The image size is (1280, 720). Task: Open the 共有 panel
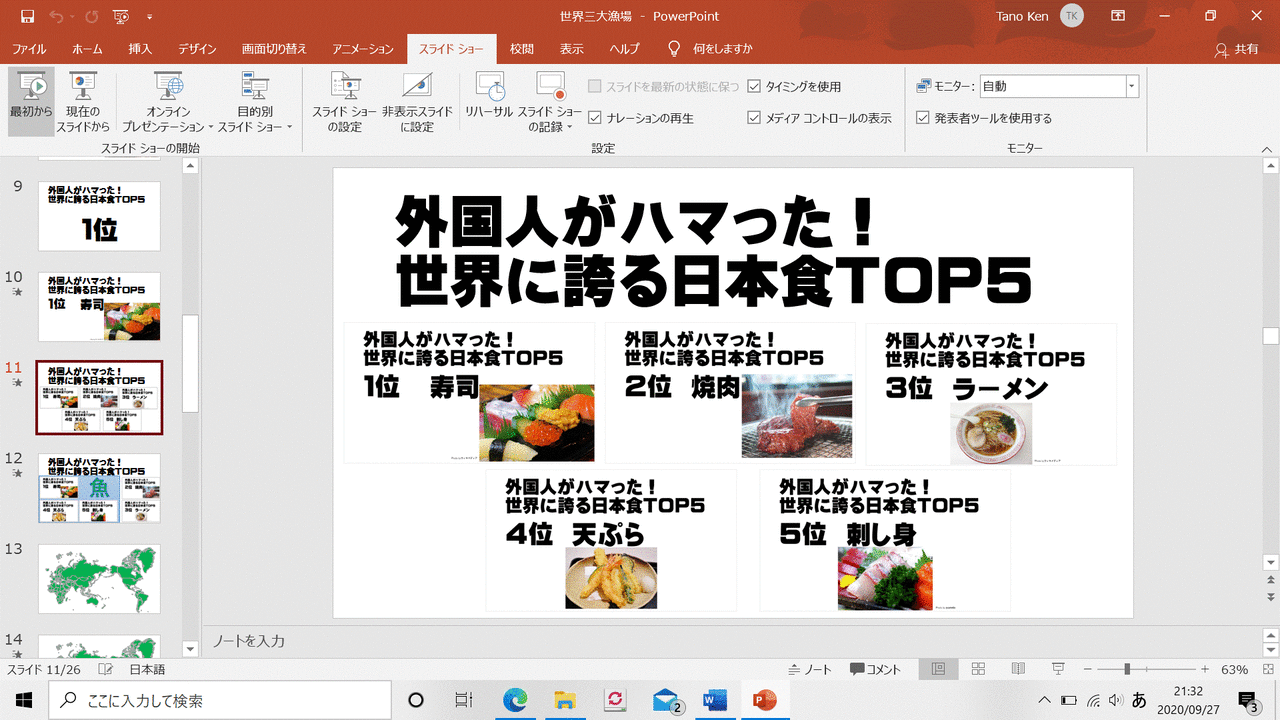1239,47
